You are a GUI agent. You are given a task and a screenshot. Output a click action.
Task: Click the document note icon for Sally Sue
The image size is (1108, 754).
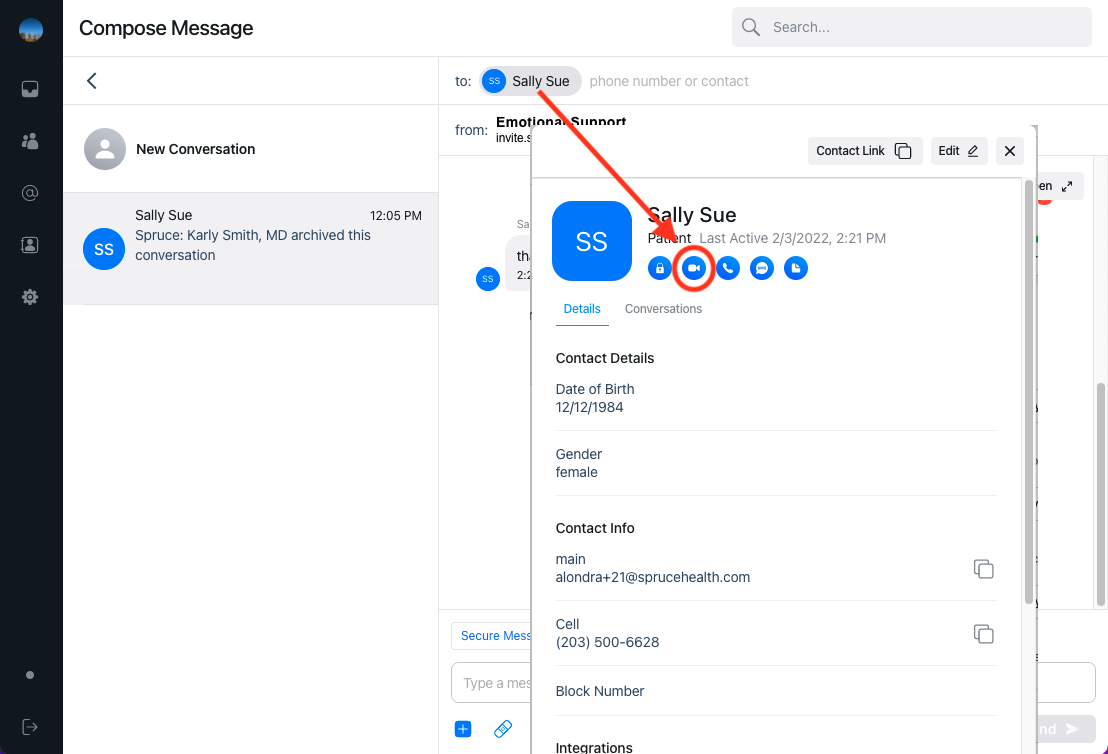[x=796, y=268]
